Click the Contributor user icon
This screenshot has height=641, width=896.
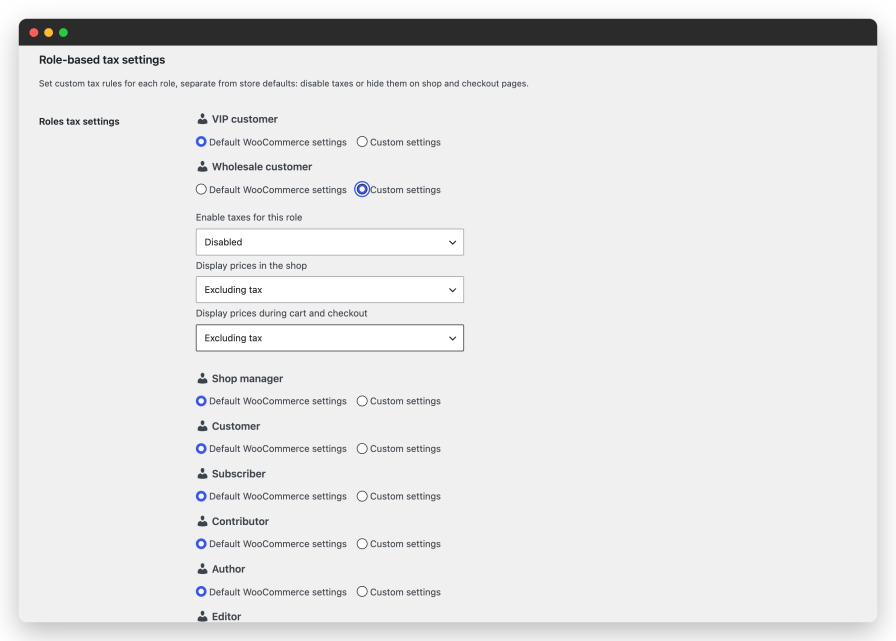(x=202, y=521)
